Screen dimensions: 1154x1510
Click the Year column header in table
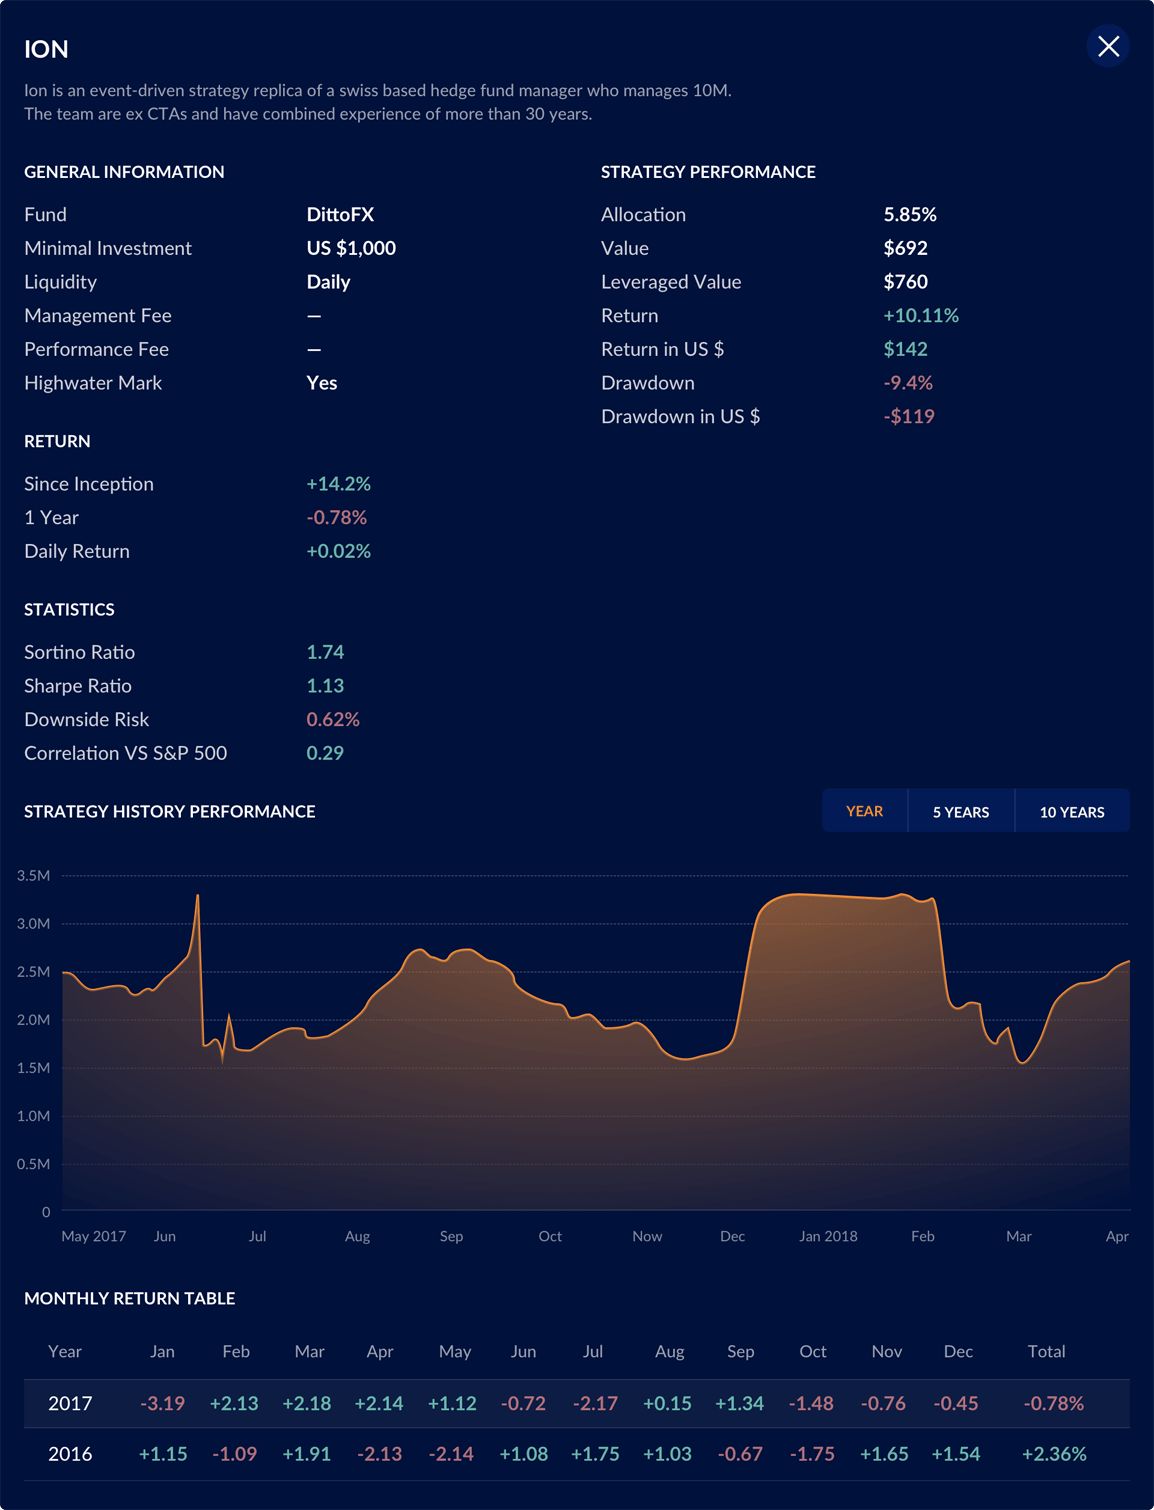pyautogui.click(x=65, y=1351)
